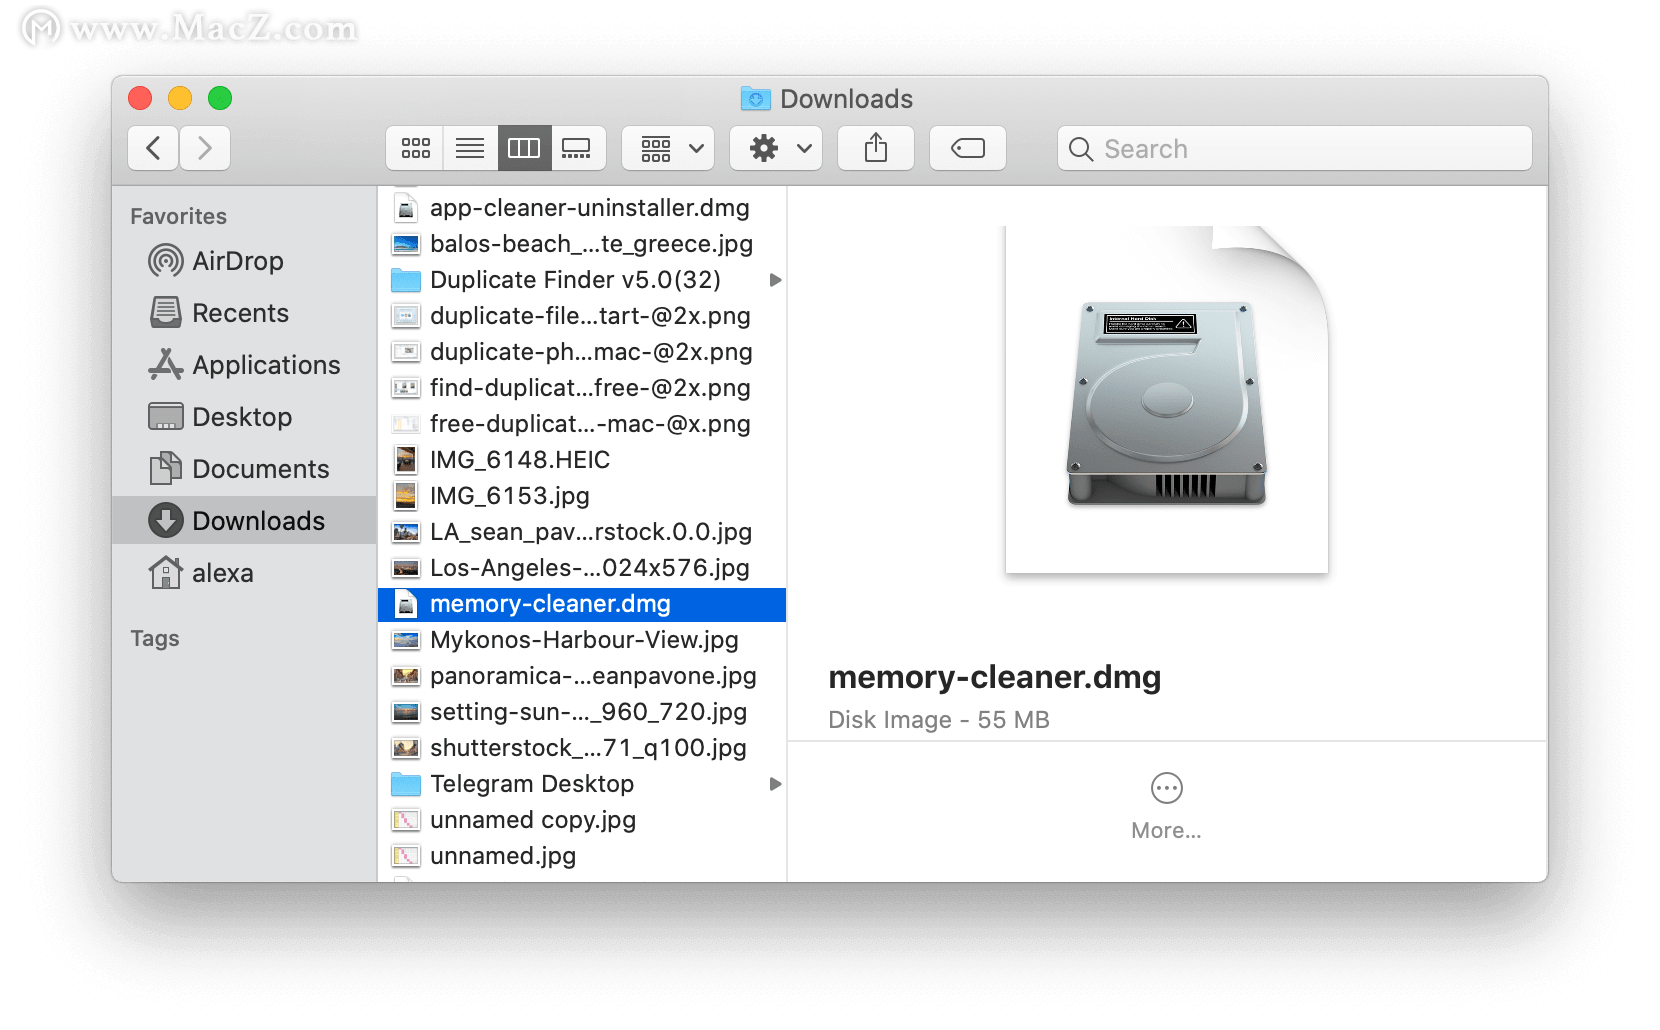Viewport: 1660px width, 1030px height.
Task: Select IMG_6148.HEIC file
Action: click(582, 460)
